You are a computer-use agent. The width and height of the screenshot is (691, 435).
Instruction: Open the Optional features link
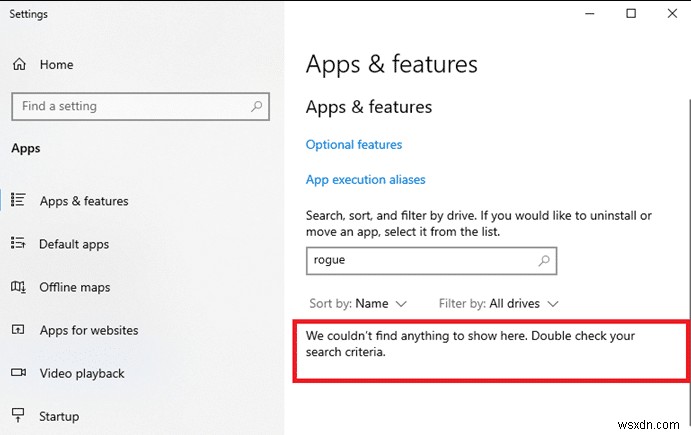(x=354, y=145)
